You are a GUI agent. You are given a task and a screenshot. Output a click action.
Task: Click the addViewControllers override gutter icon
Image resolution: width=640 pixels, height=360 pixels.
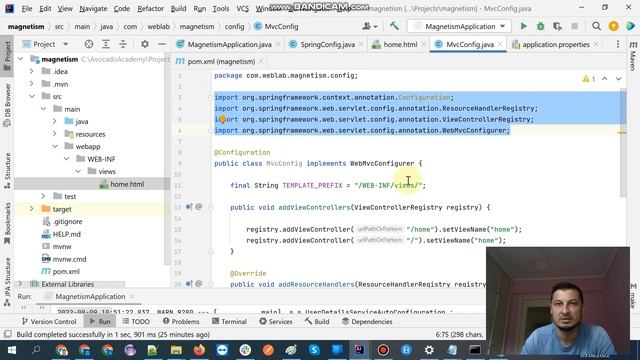click(189, 207)
